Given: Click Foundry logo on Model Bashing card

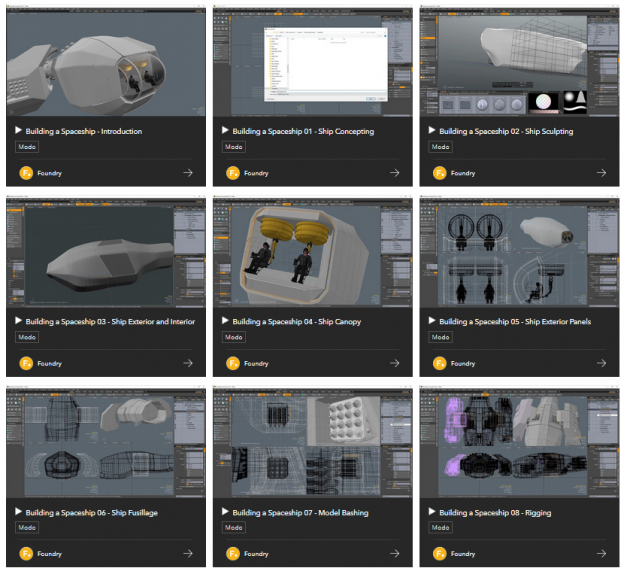Looking at the screenshot, I should (x=232, y=553).
